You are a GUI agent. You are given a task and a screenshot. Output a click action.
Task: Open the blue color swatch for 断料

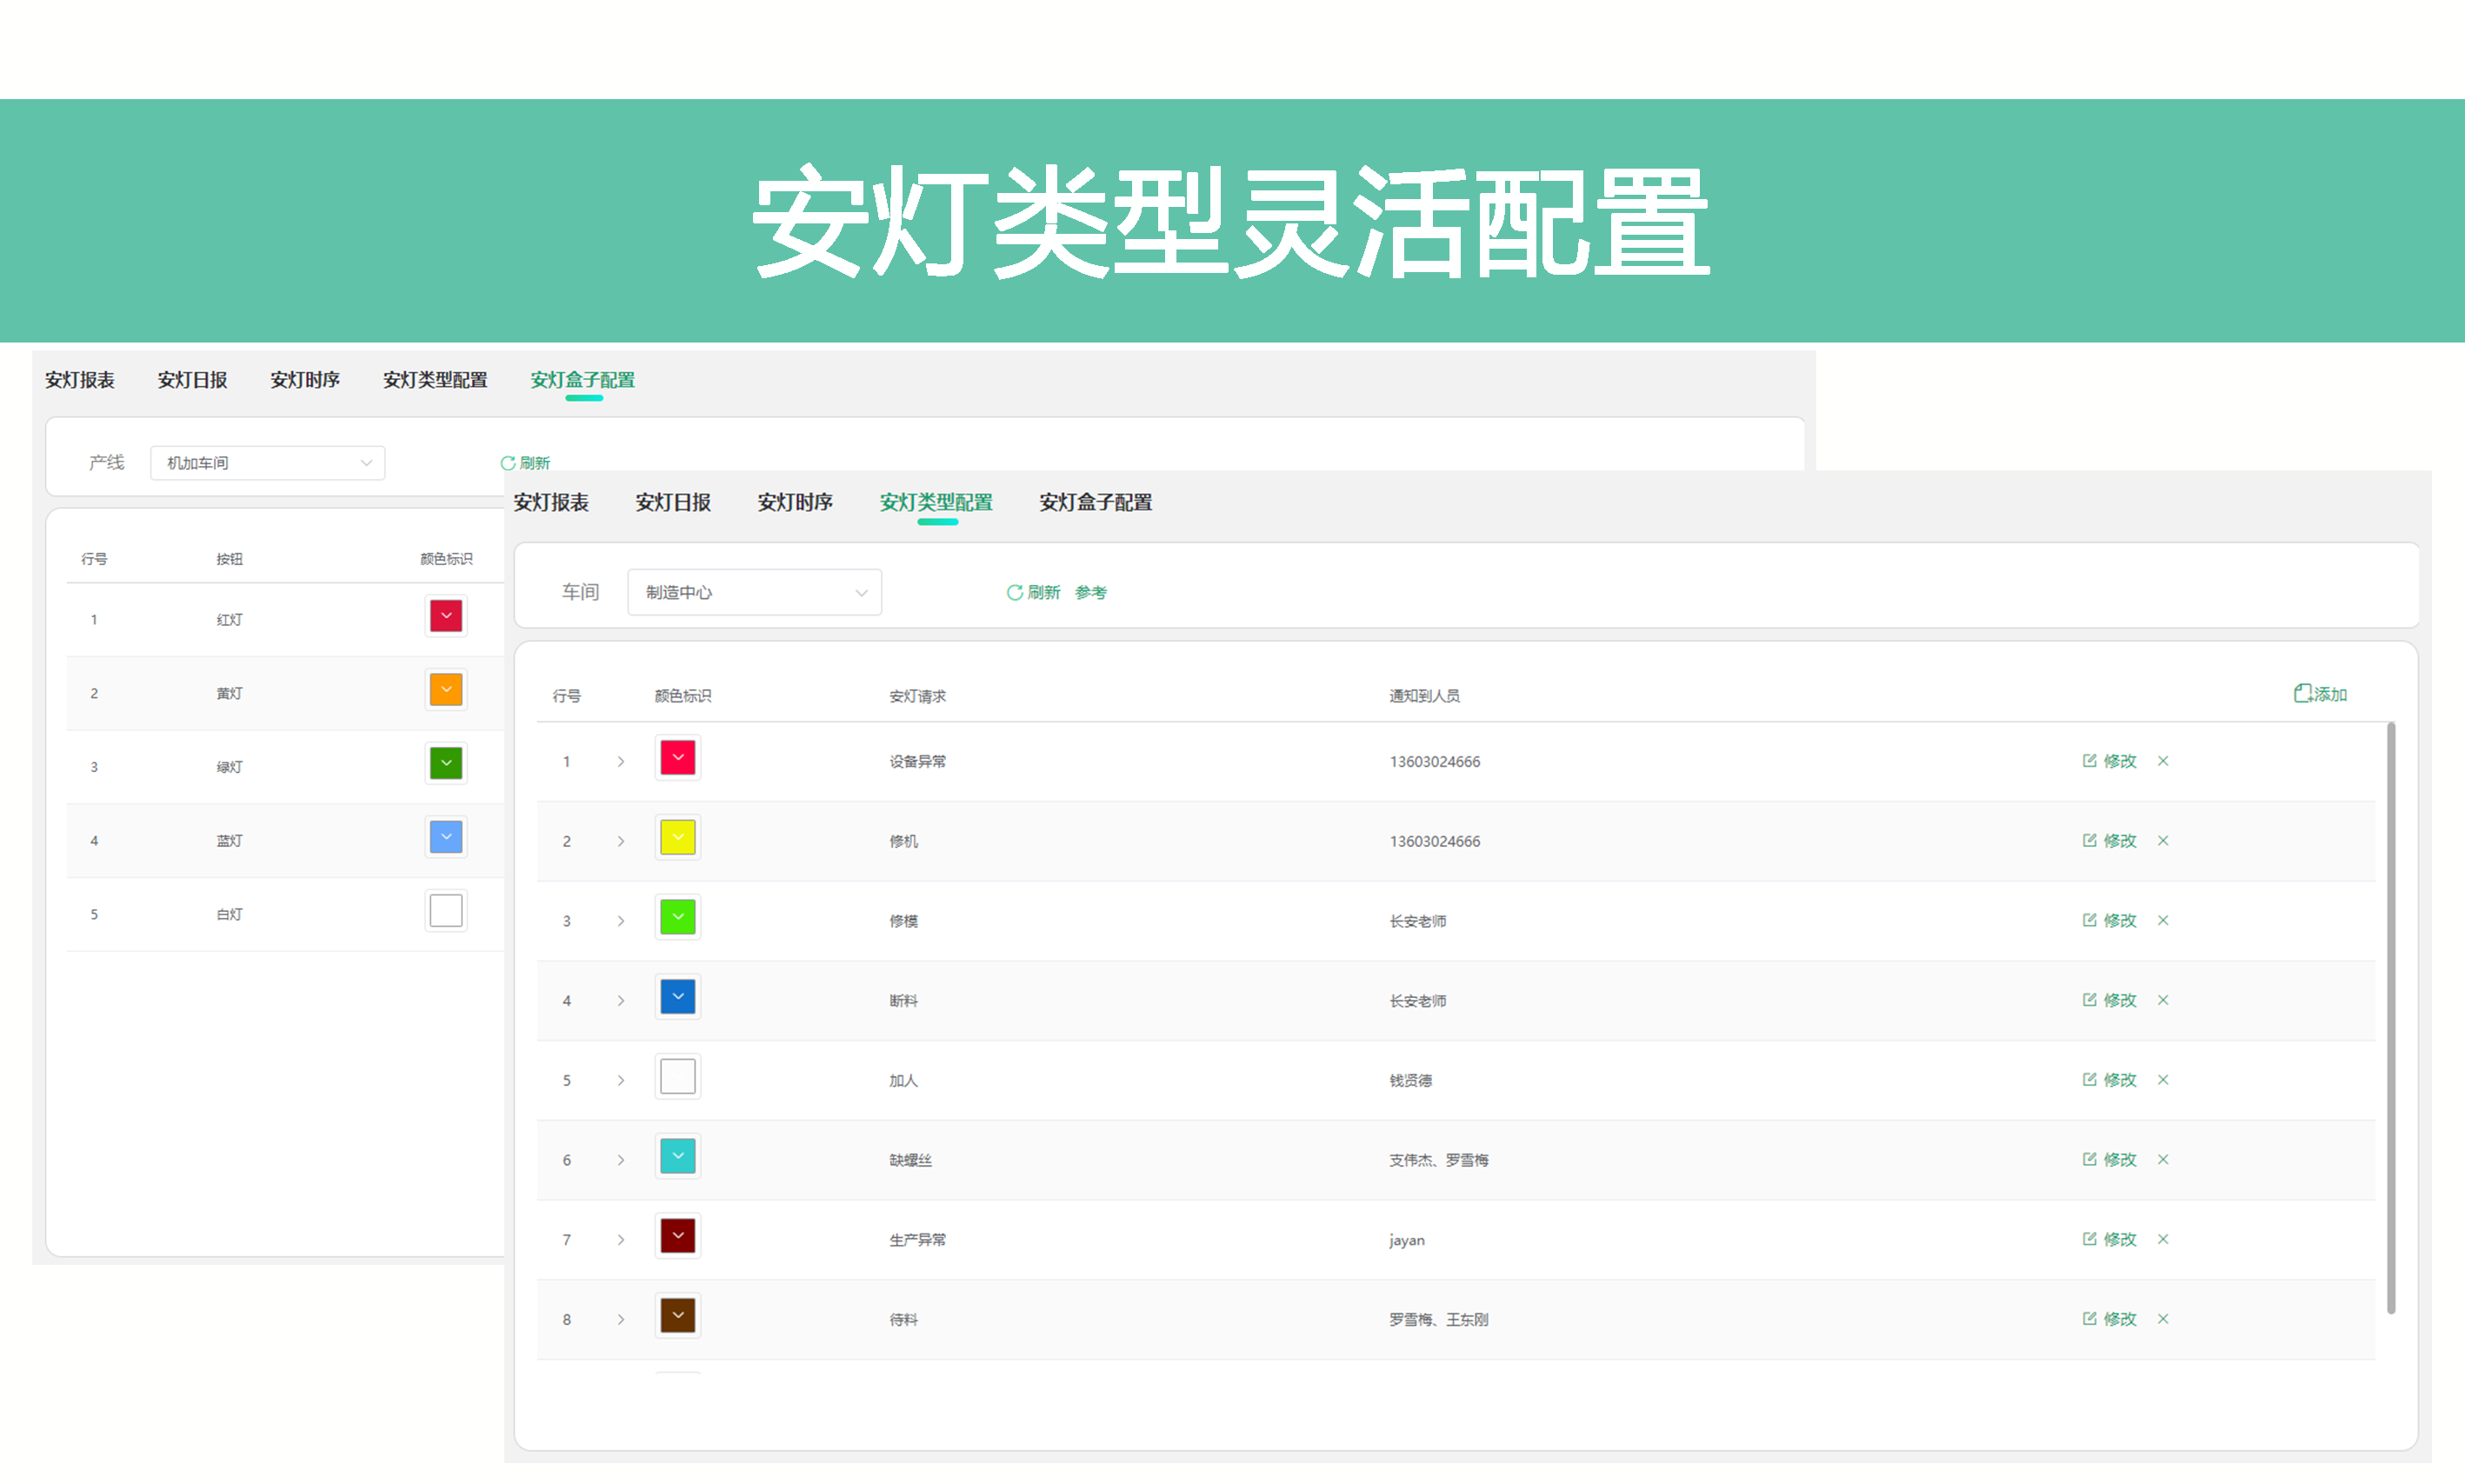[x=677, y=996]
